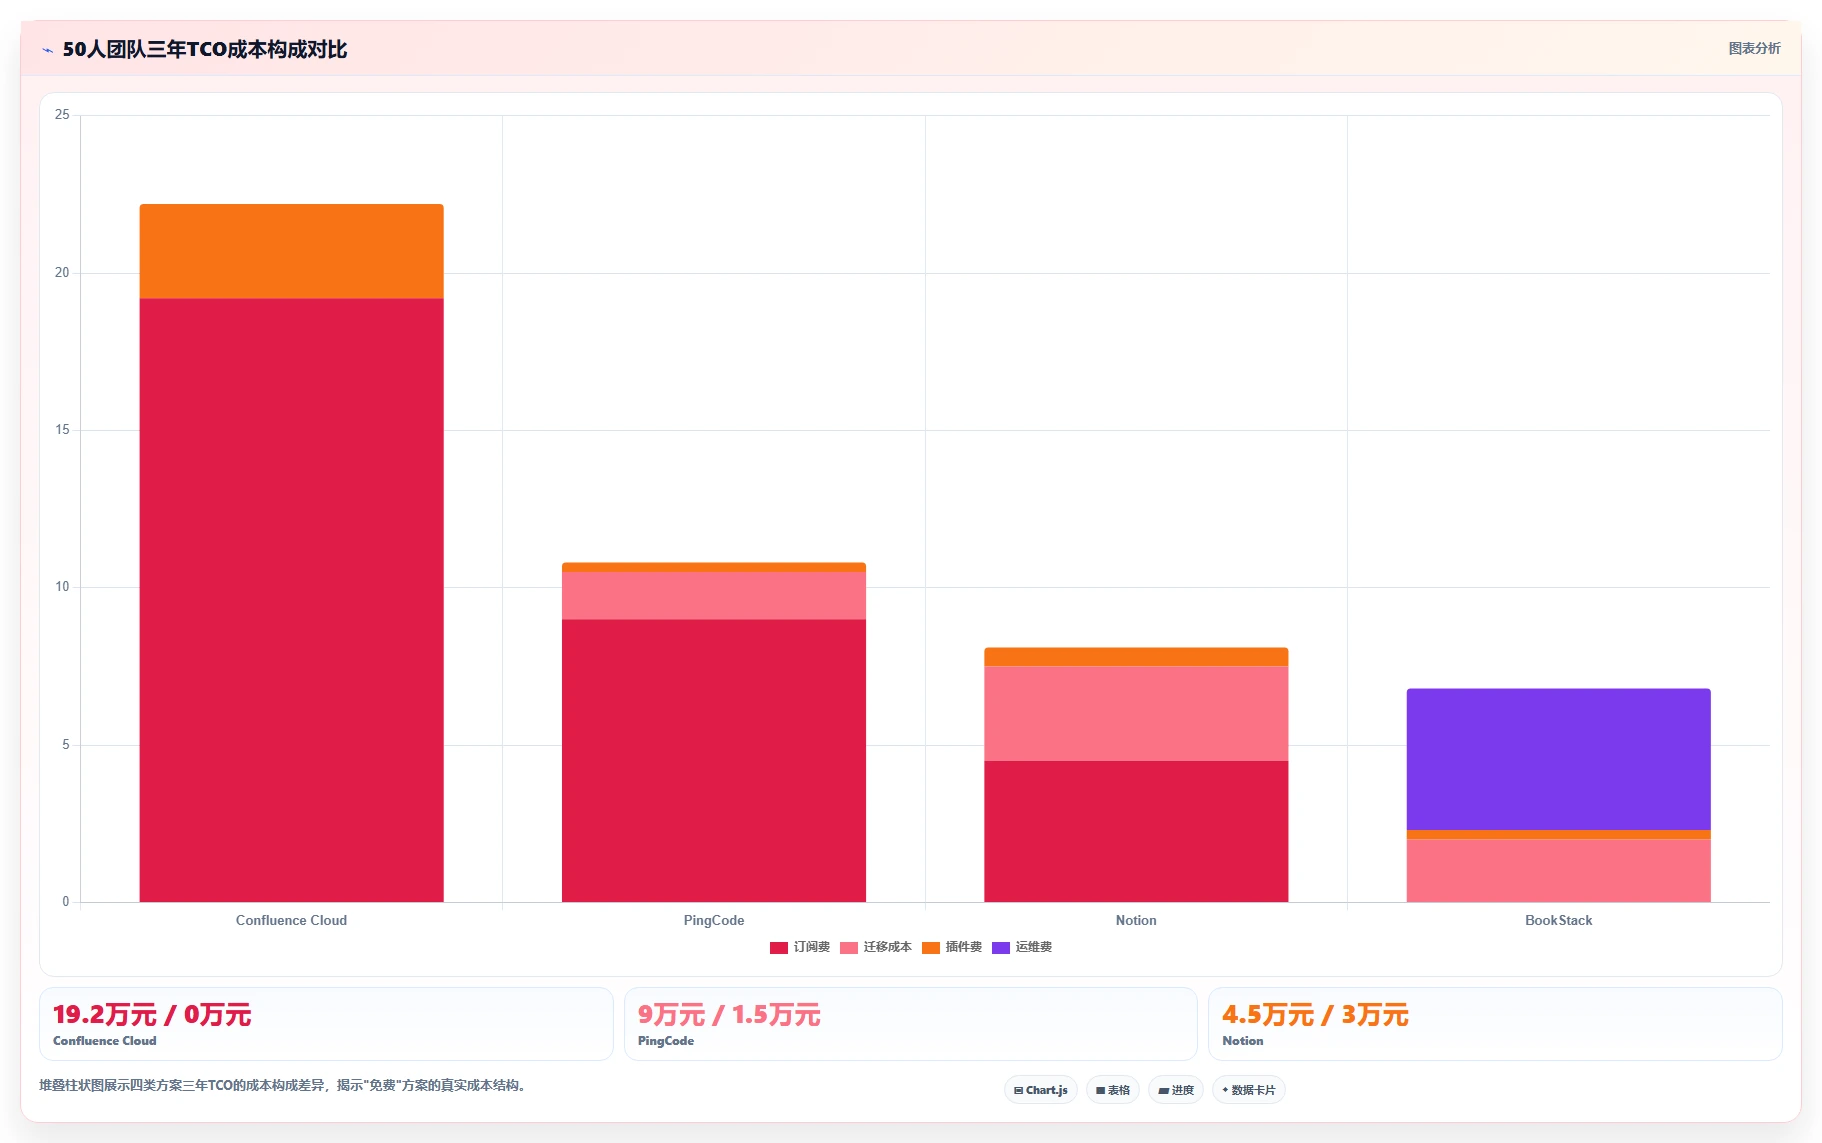Click the chart description text 堆叠柱状图展示…
The height and width of the screenshot is (1143, 1822).
(x=282, y=1085)
